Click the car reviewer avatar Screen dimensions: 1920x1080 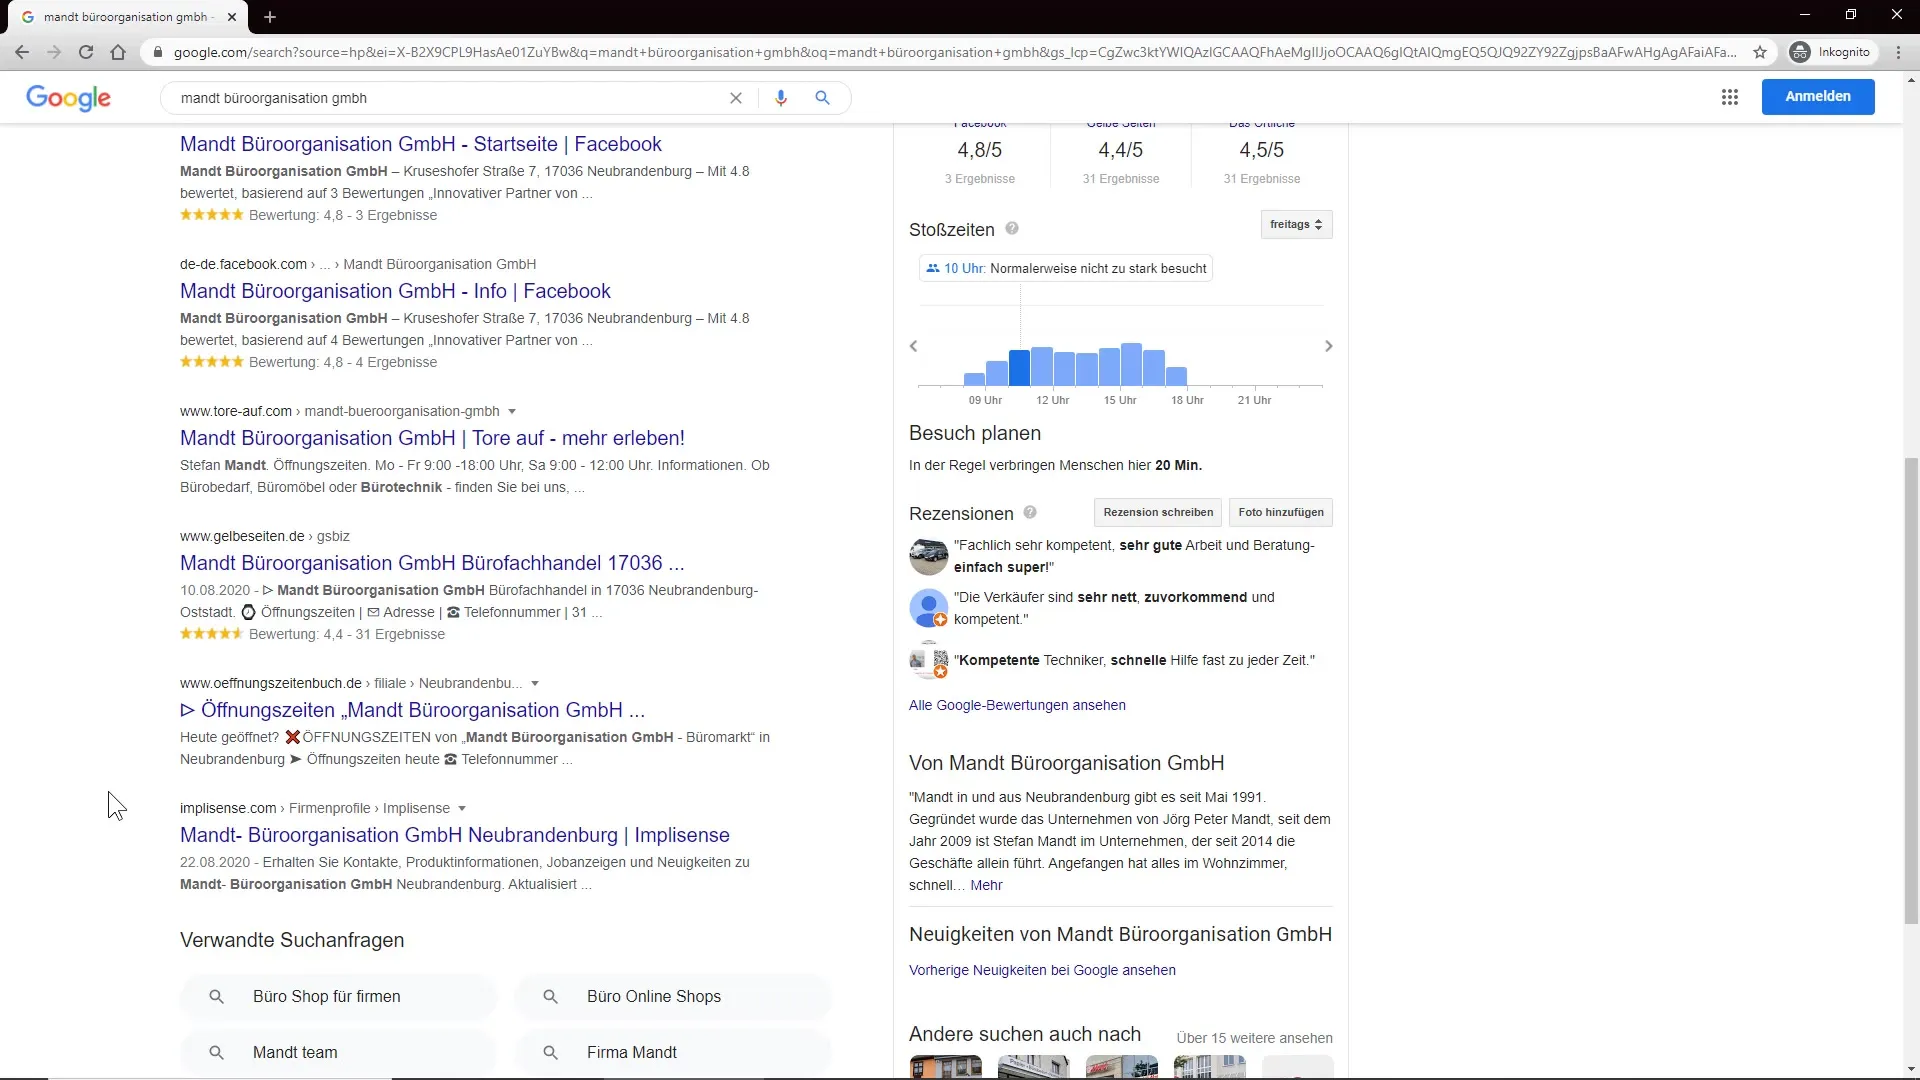pyautogui.click(x=928, y=555)
